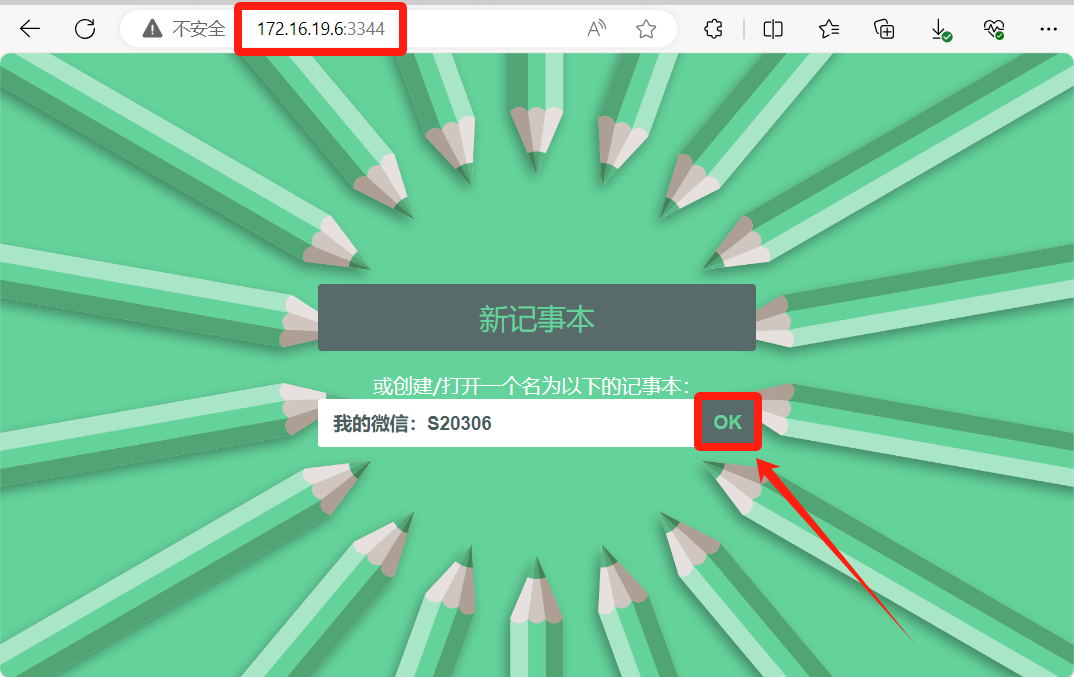This screenshot has height=677, width=1074.
Task: Click the 不安全 site info label
Action: 199,29
